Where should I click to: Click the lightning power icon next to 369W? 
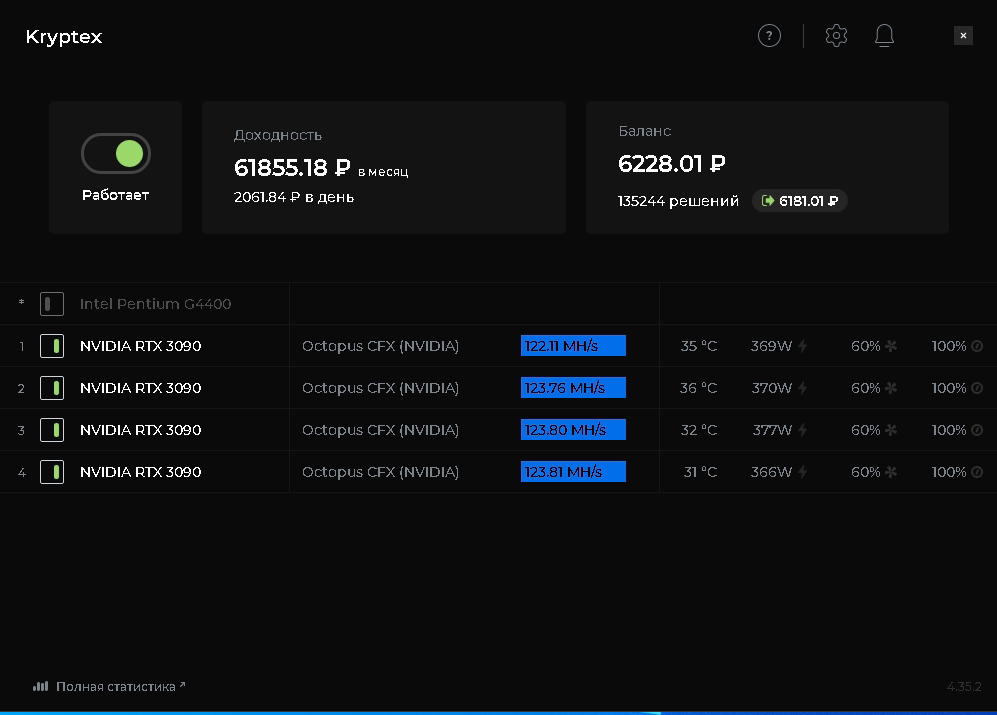tap(803, 346)
